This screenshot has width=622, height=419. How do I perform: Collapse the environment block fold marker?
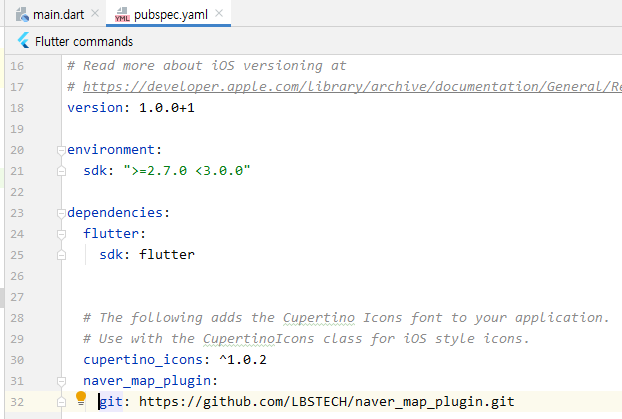click(61, 150)
